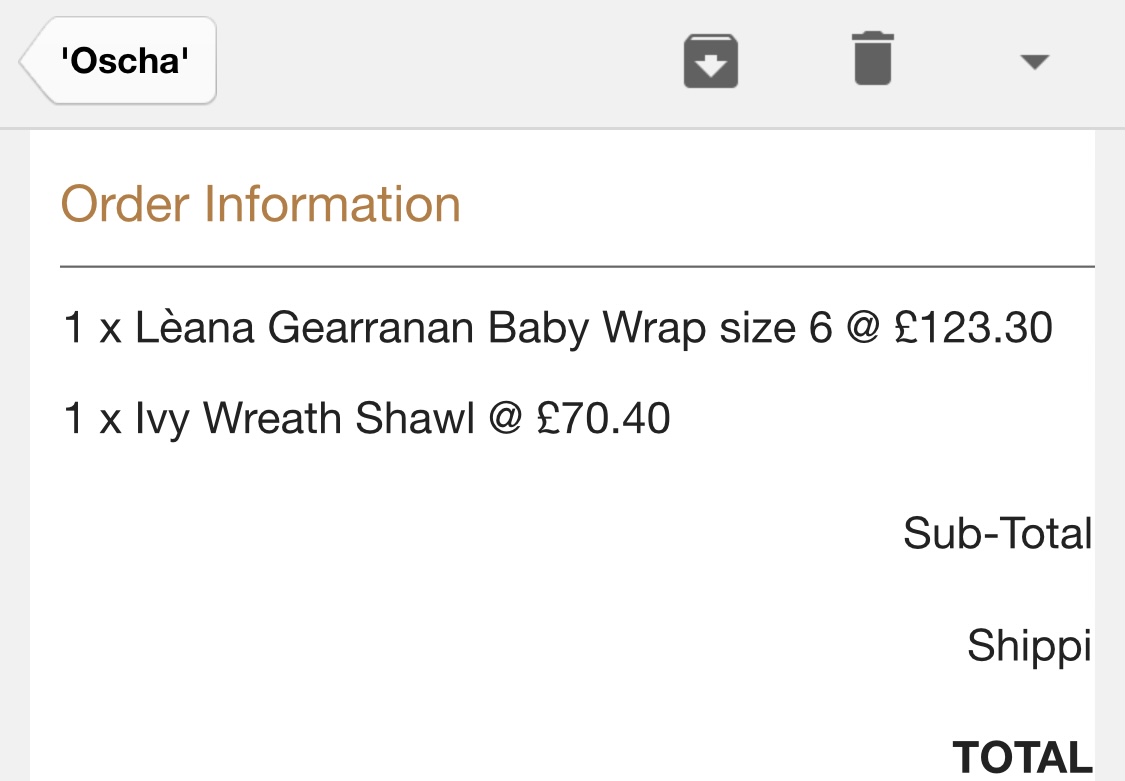The width and height of the screenshot is (1125, 781).
Task: Tap the truncated Shipping label
Action: point(1028,646)
